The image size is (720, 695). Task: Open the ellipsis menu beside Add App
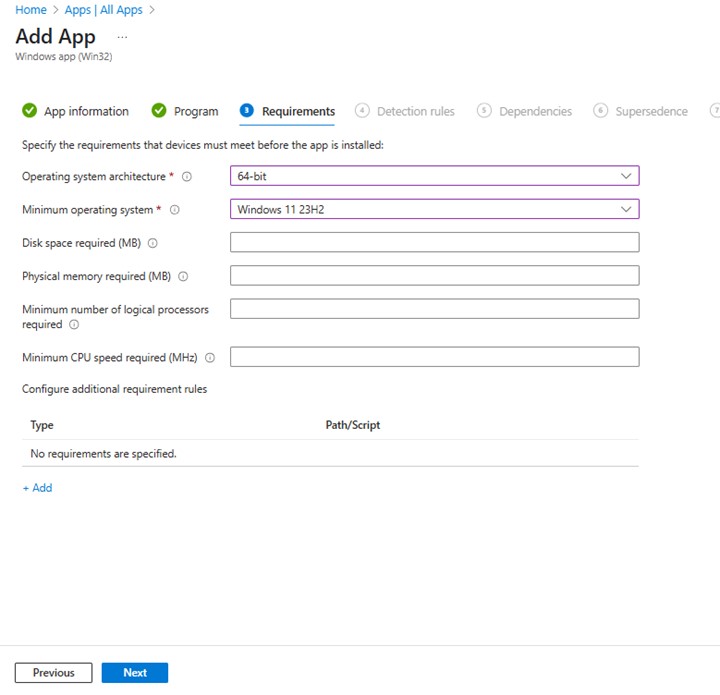coord(122,36)
